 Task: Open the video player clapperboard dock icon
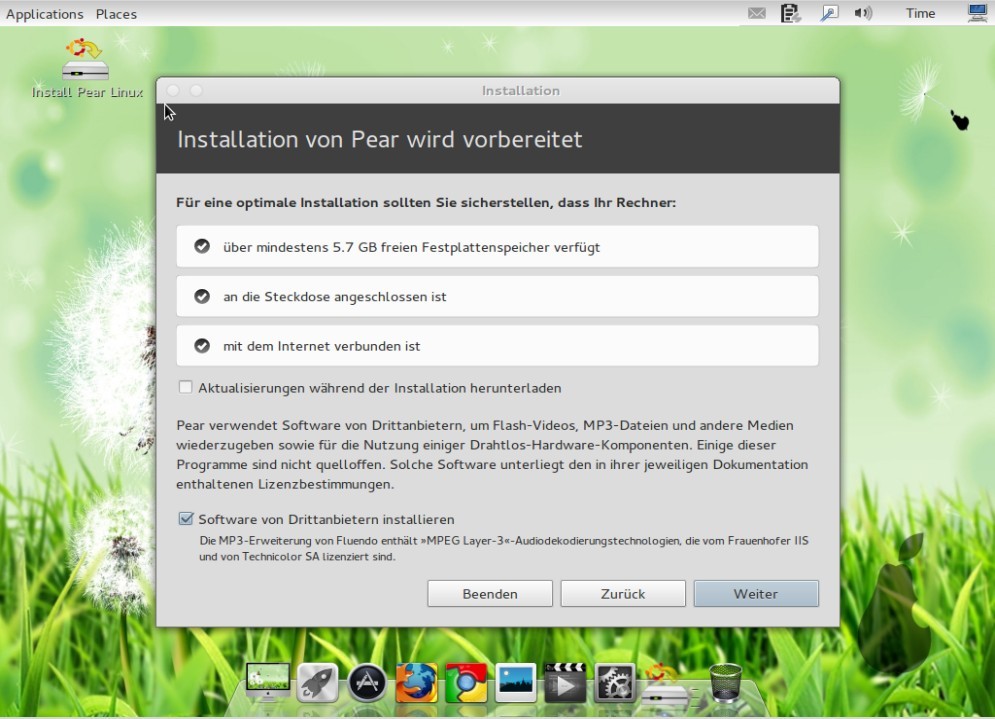[x=565, y=683]
